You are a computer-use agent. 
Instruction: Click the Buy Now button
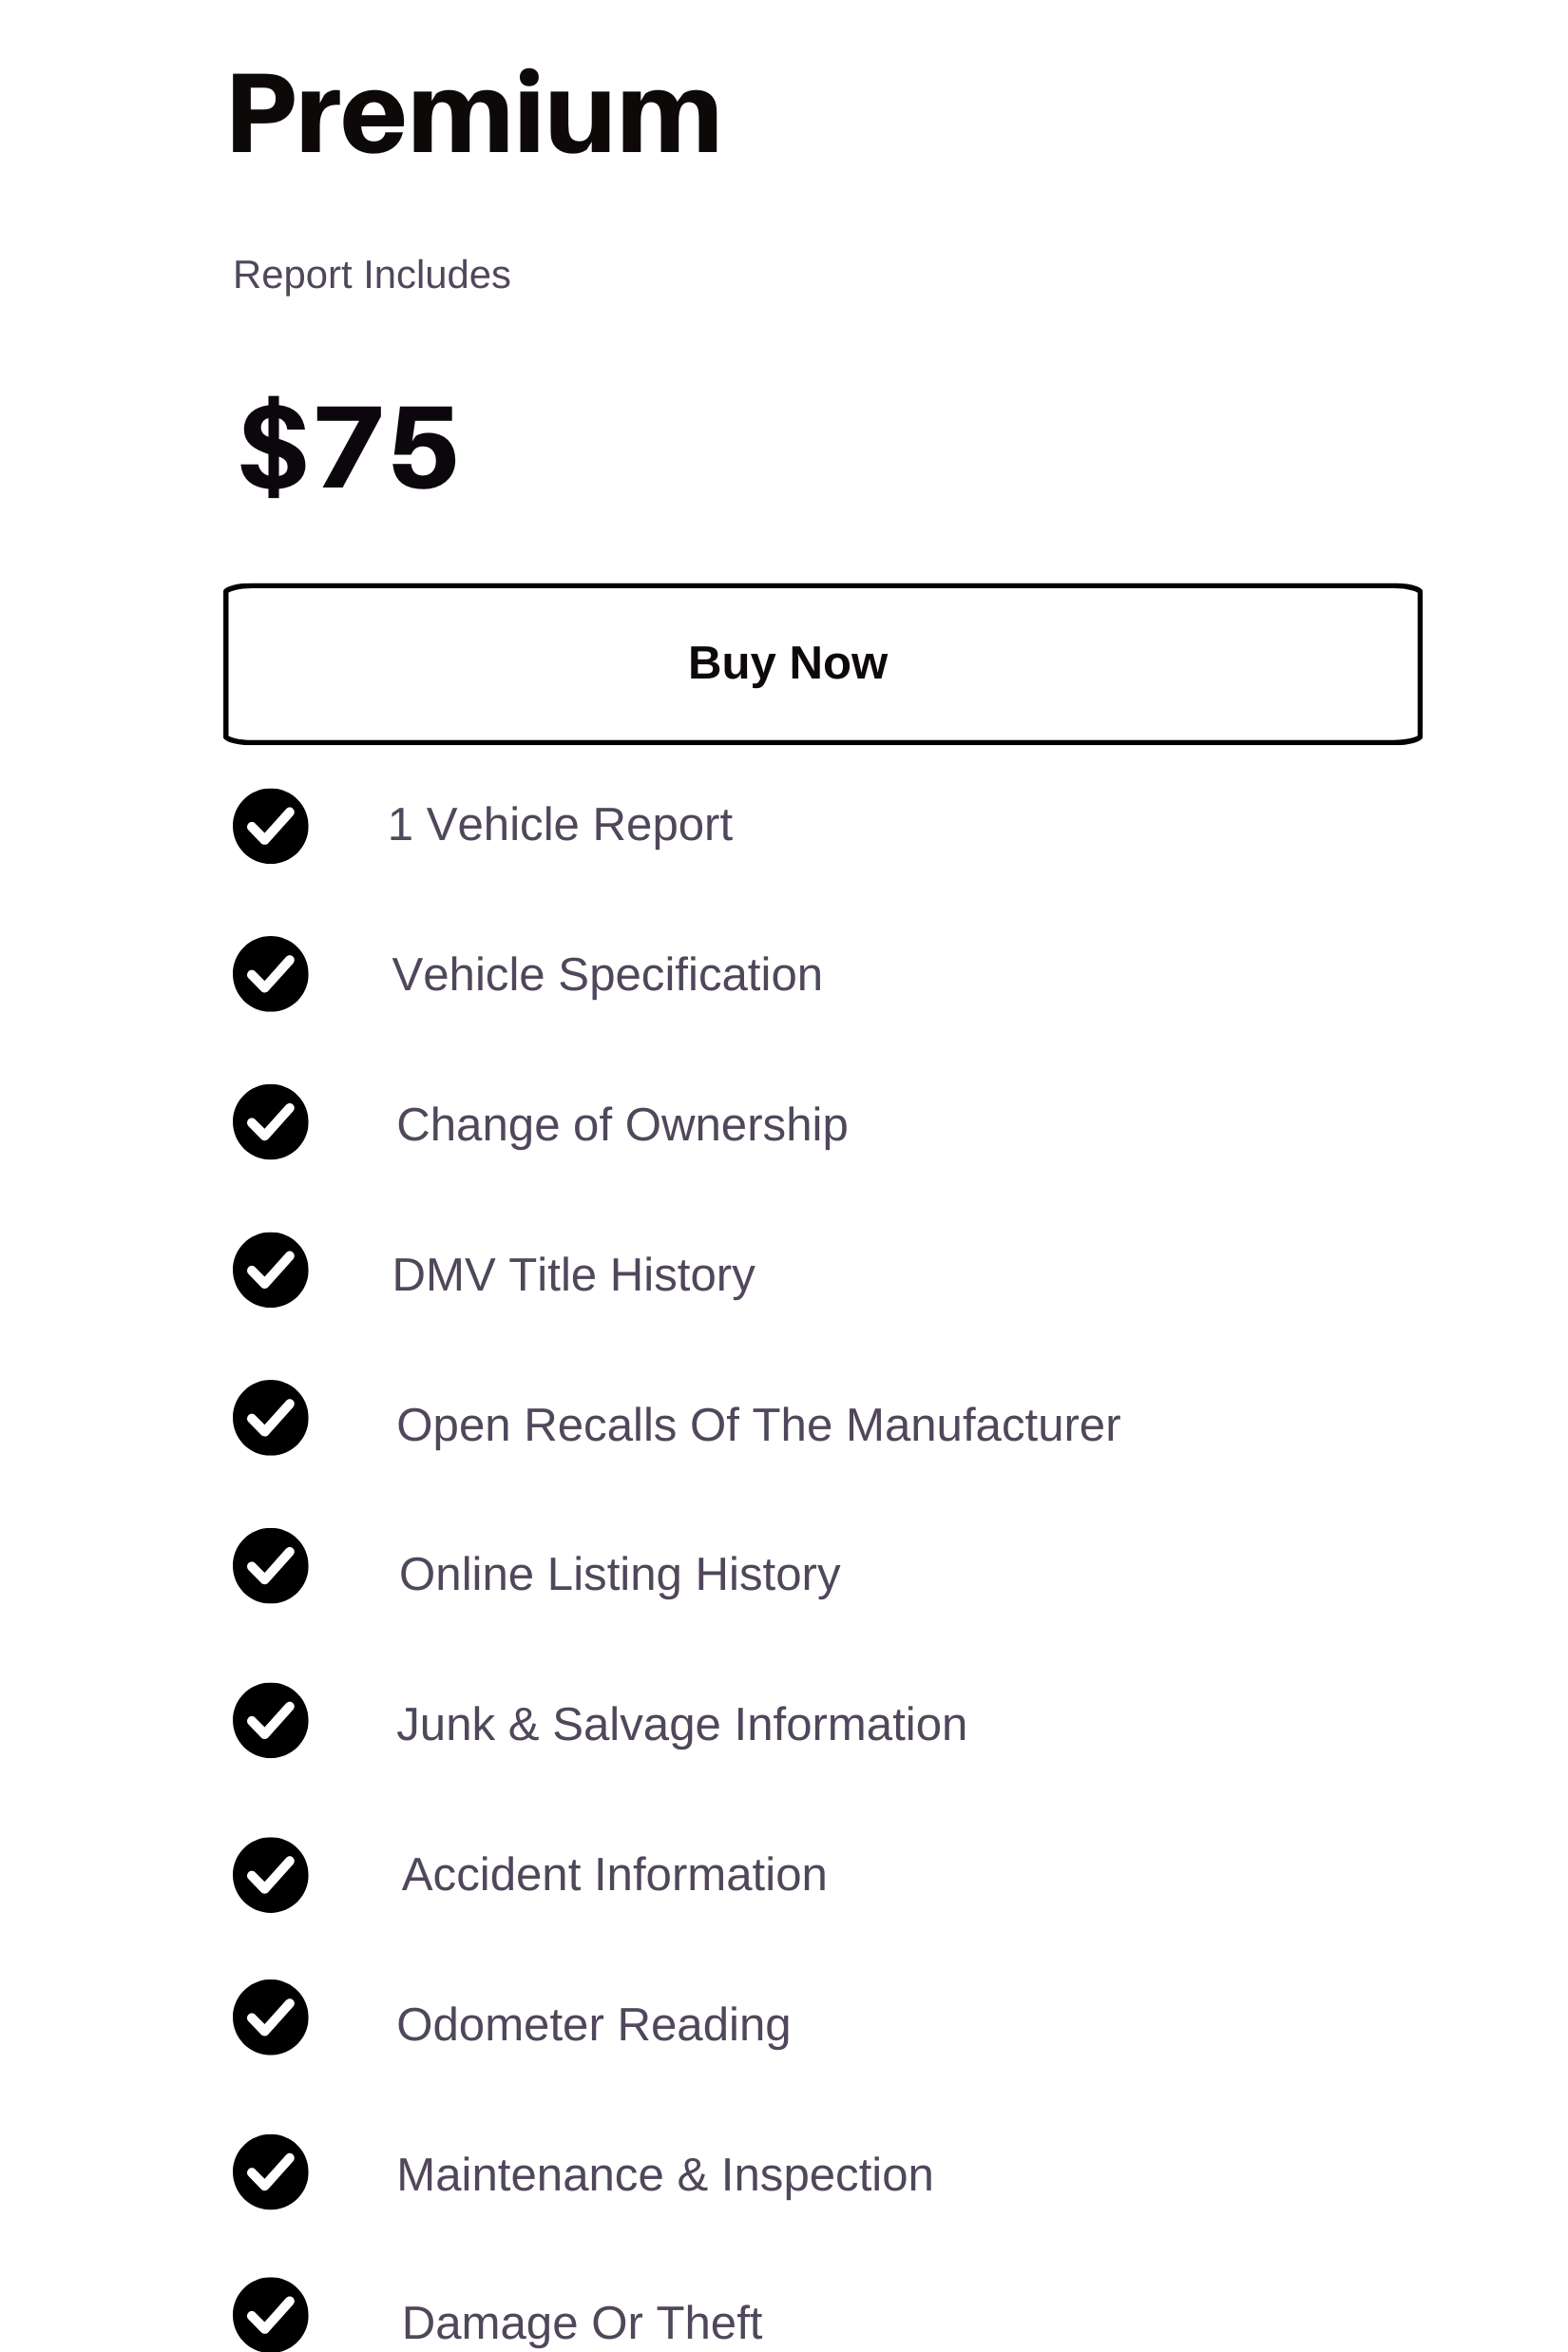point(822,664)
